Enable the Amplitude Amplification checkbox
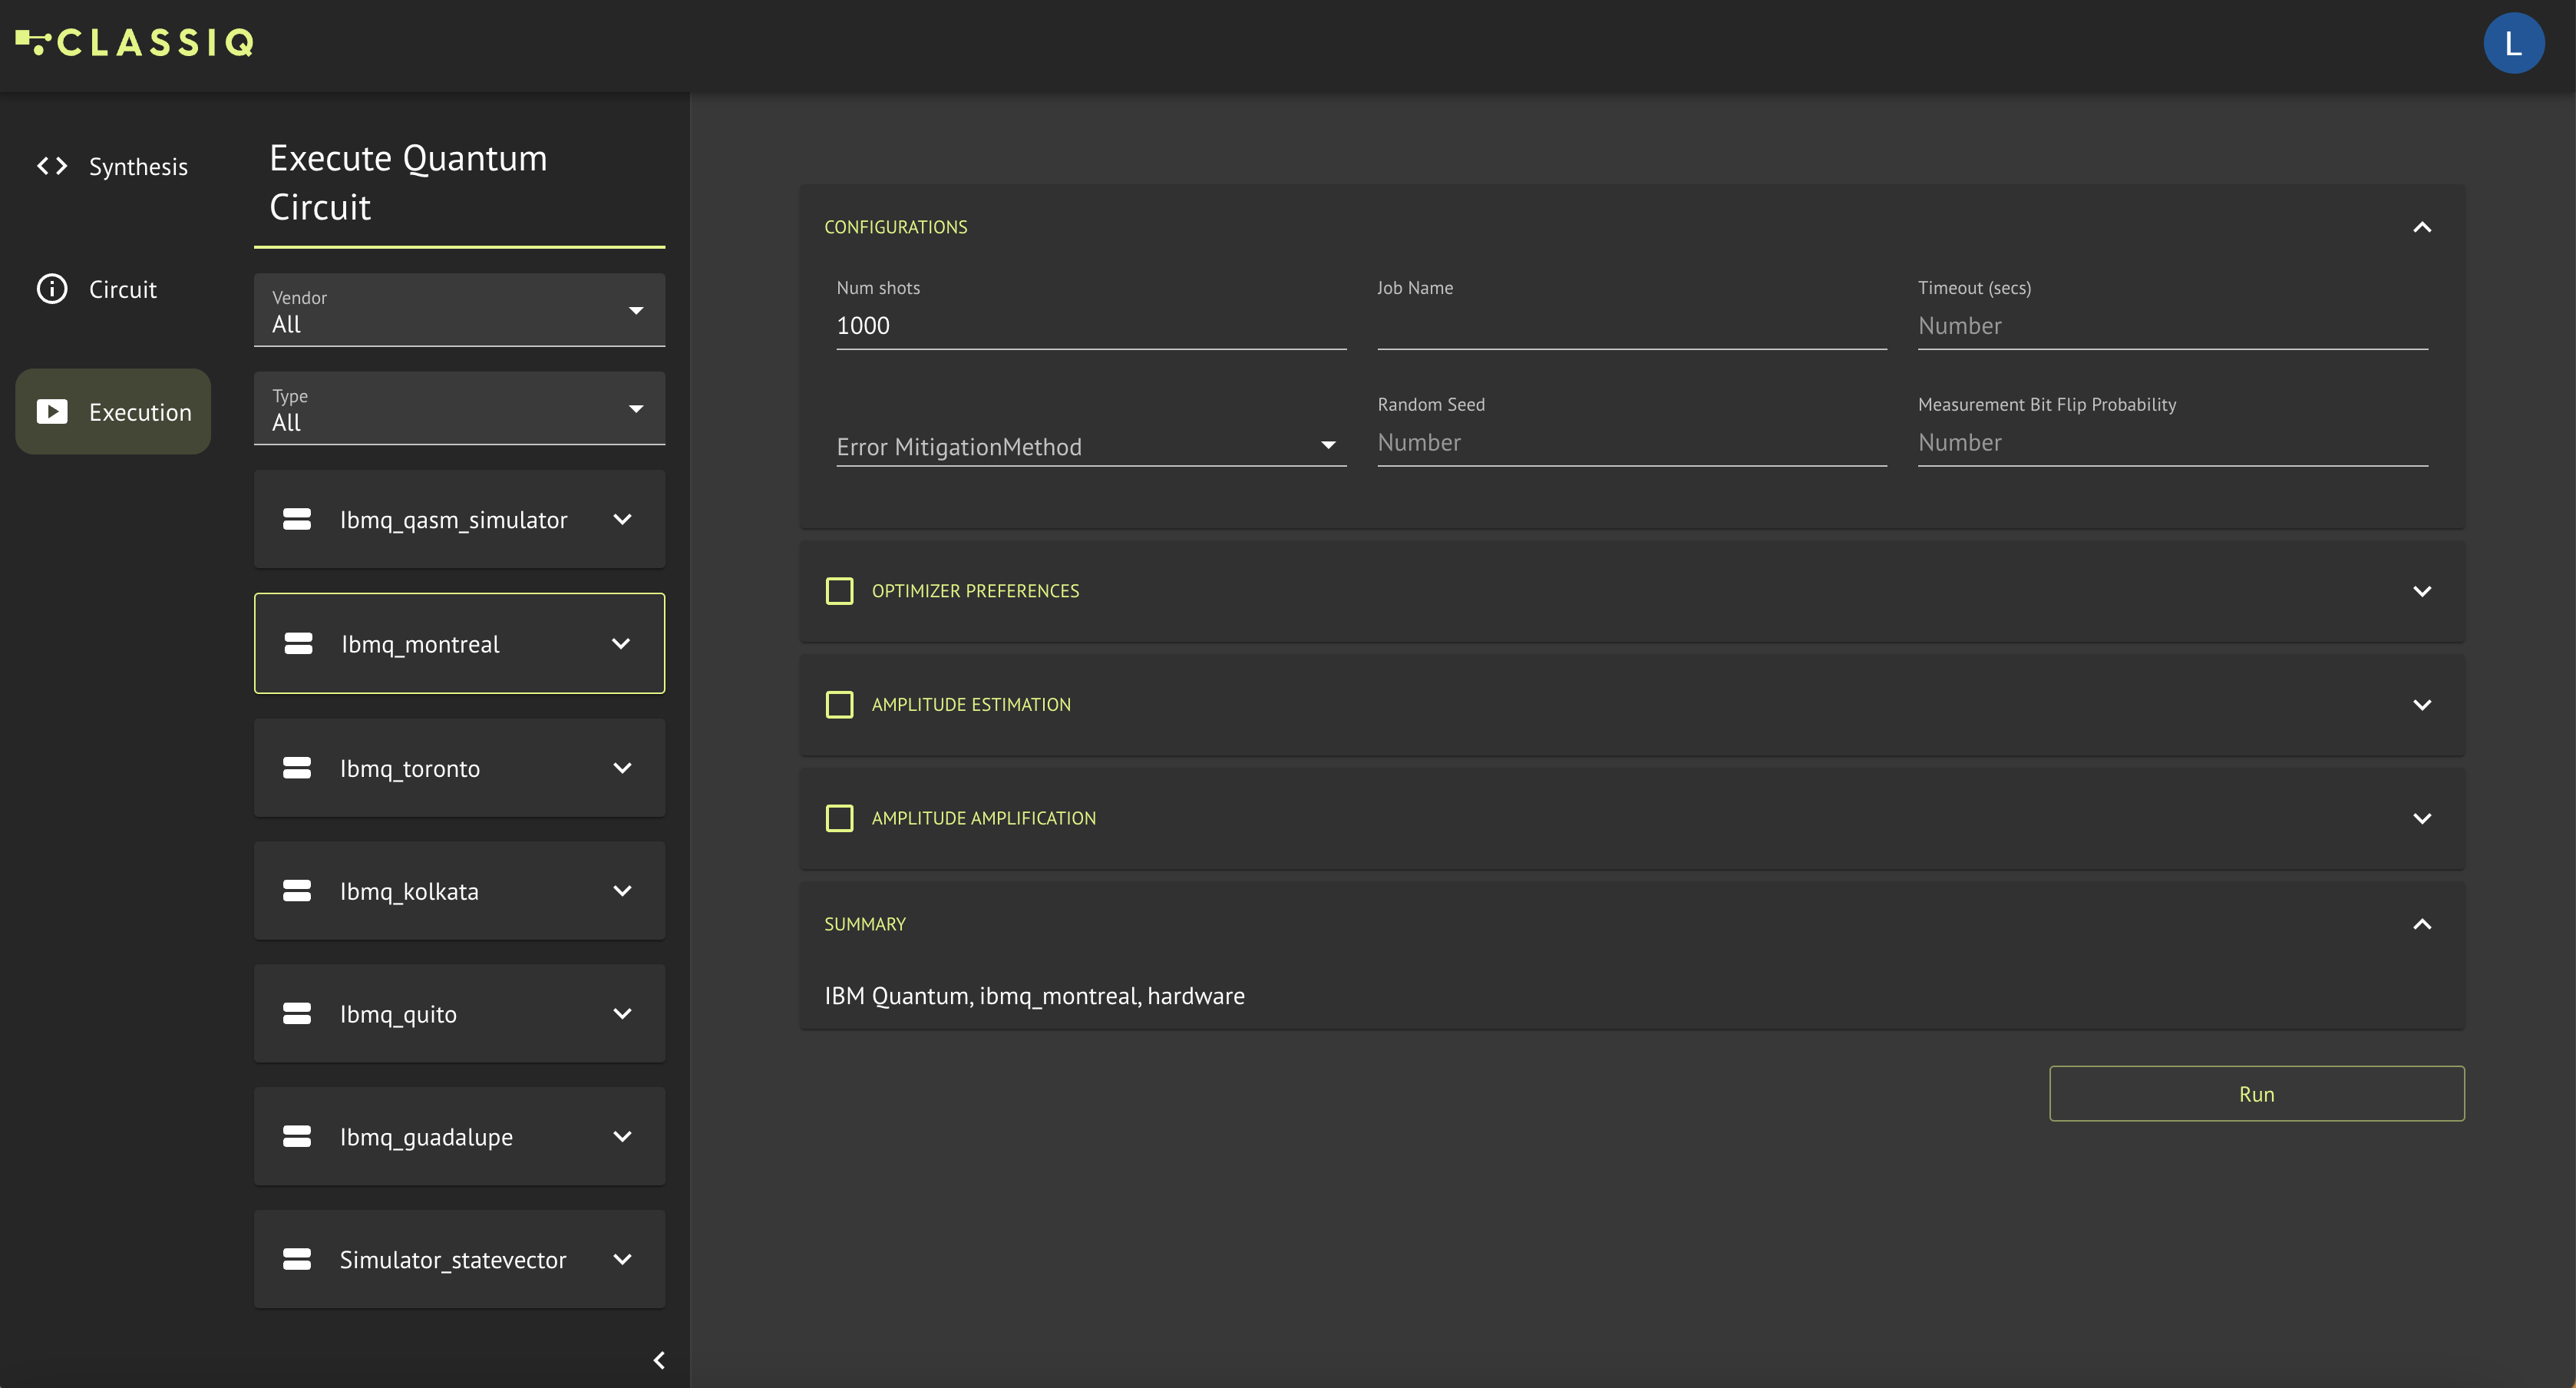This screenshot has height=1388, width=2576. (x=839, y=818)
